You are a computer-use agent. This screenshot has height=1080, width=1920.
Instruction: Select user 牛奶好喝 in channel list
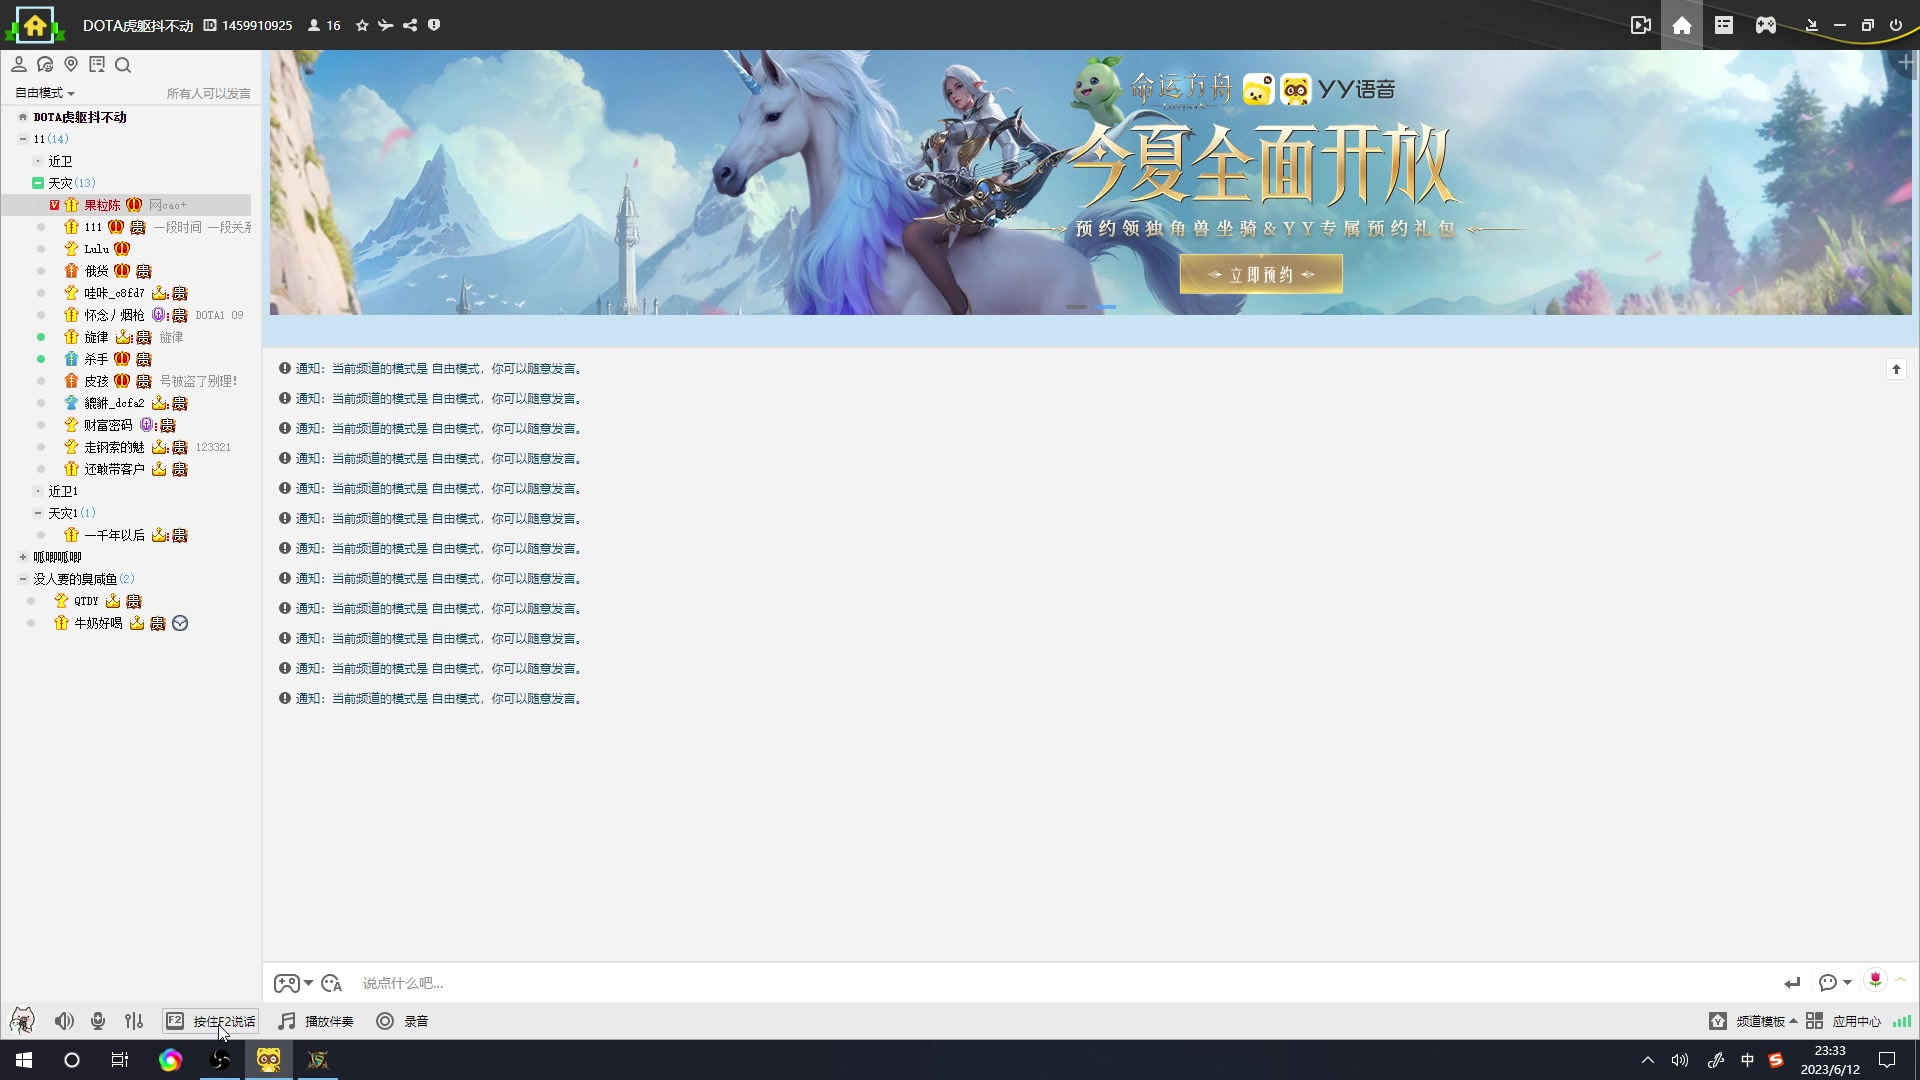pos(98,623)
